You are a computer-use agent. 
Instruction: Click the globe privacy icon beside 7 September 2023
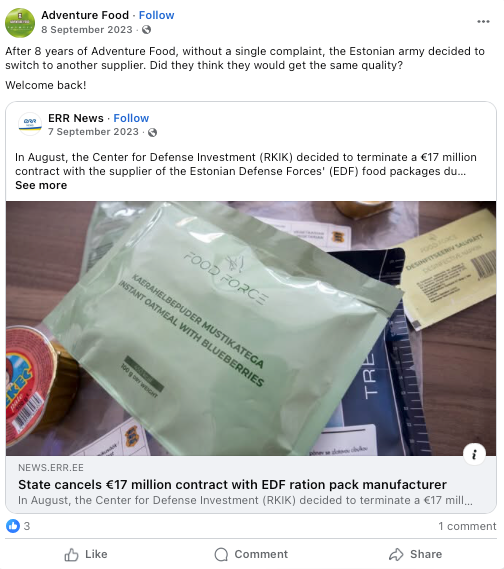point(152,132)
